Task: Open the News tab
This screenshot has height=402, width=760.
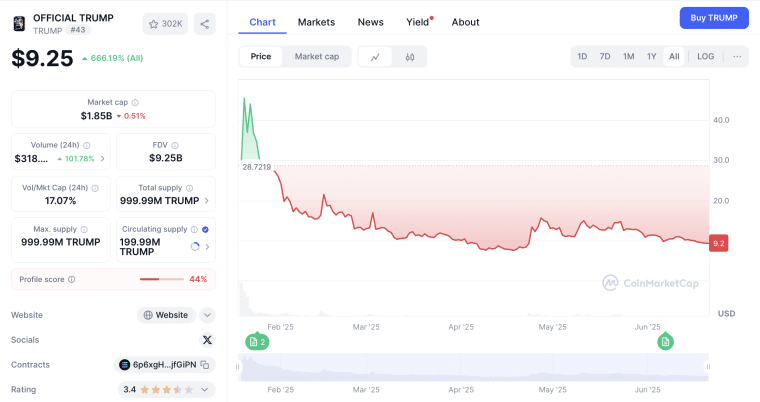Action: tap(370, 22)
